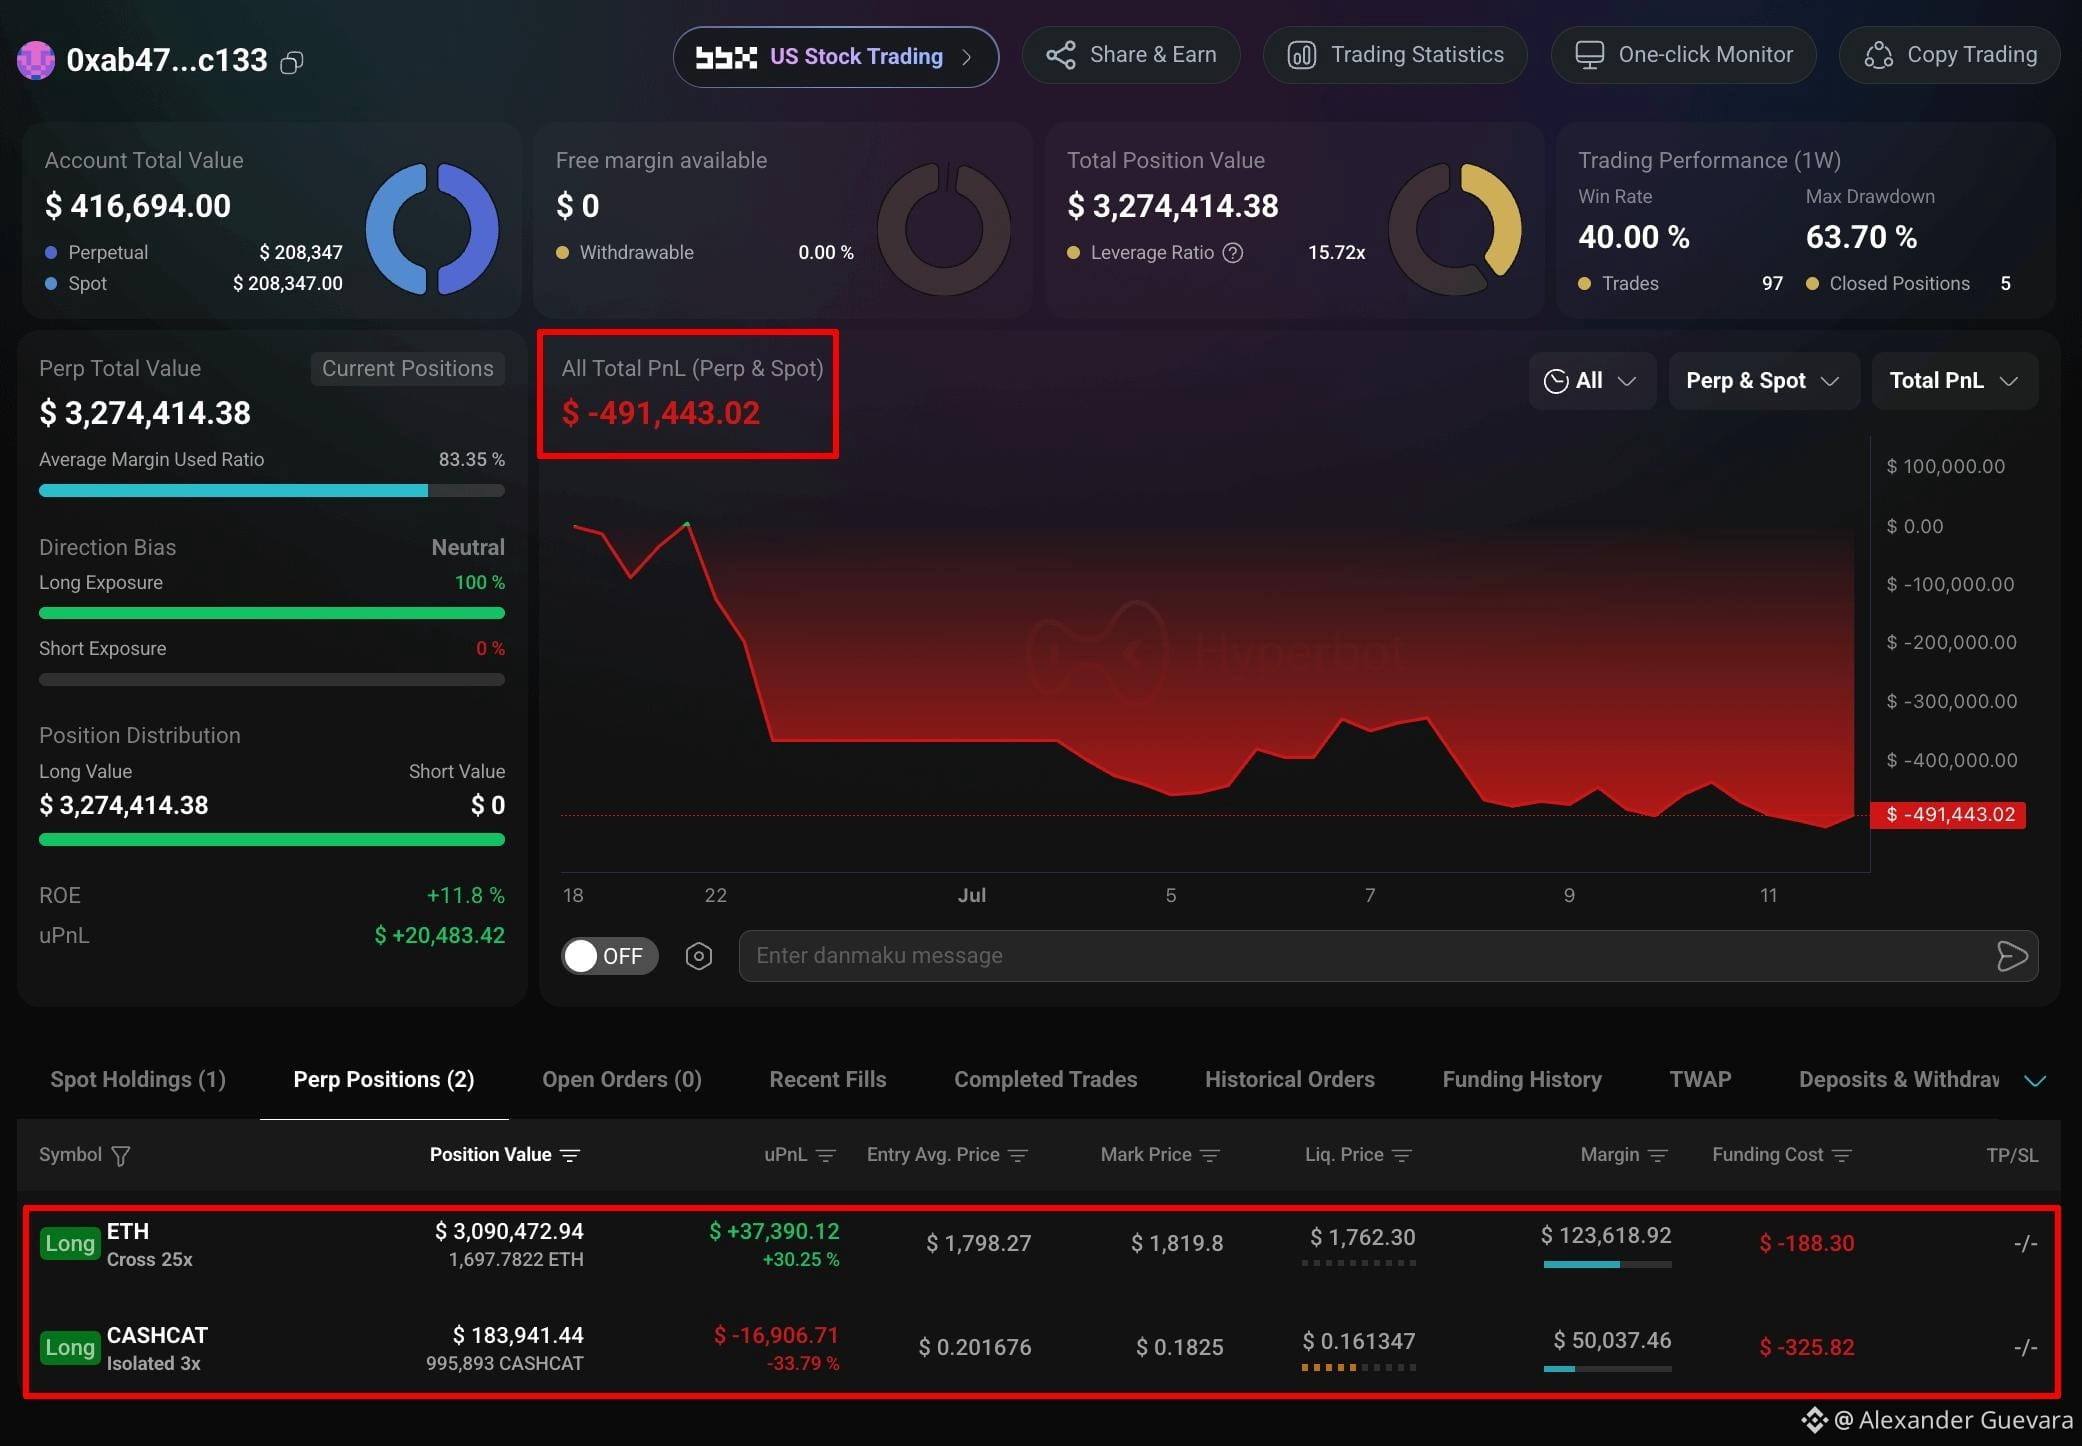Click the Long Exposure bar
Image resolution: width=2082 pixels, height=1446 pixels.
tap(272, 613)
